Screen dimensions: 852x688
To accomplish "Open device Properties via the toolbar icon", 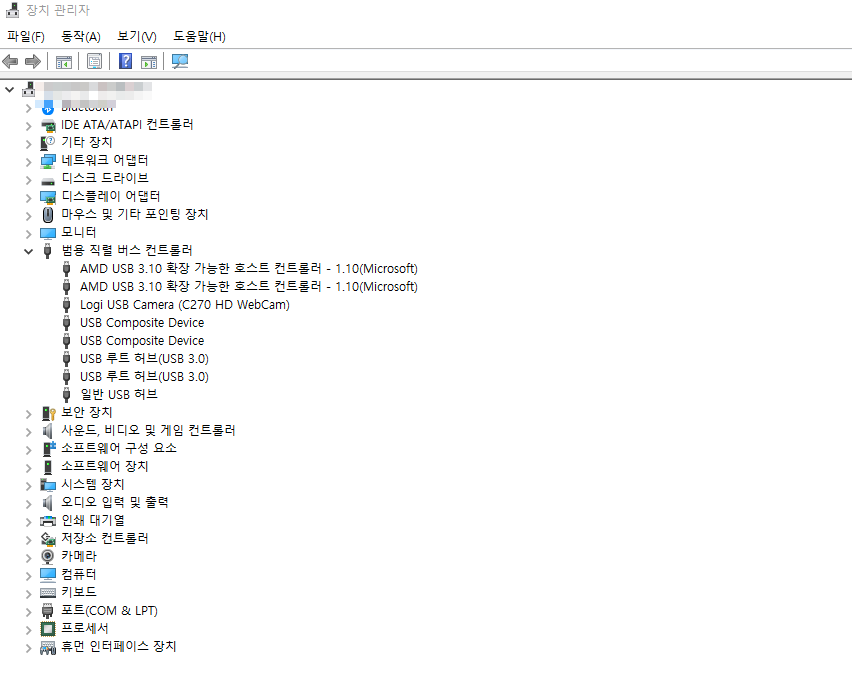I will pos(92,61).
